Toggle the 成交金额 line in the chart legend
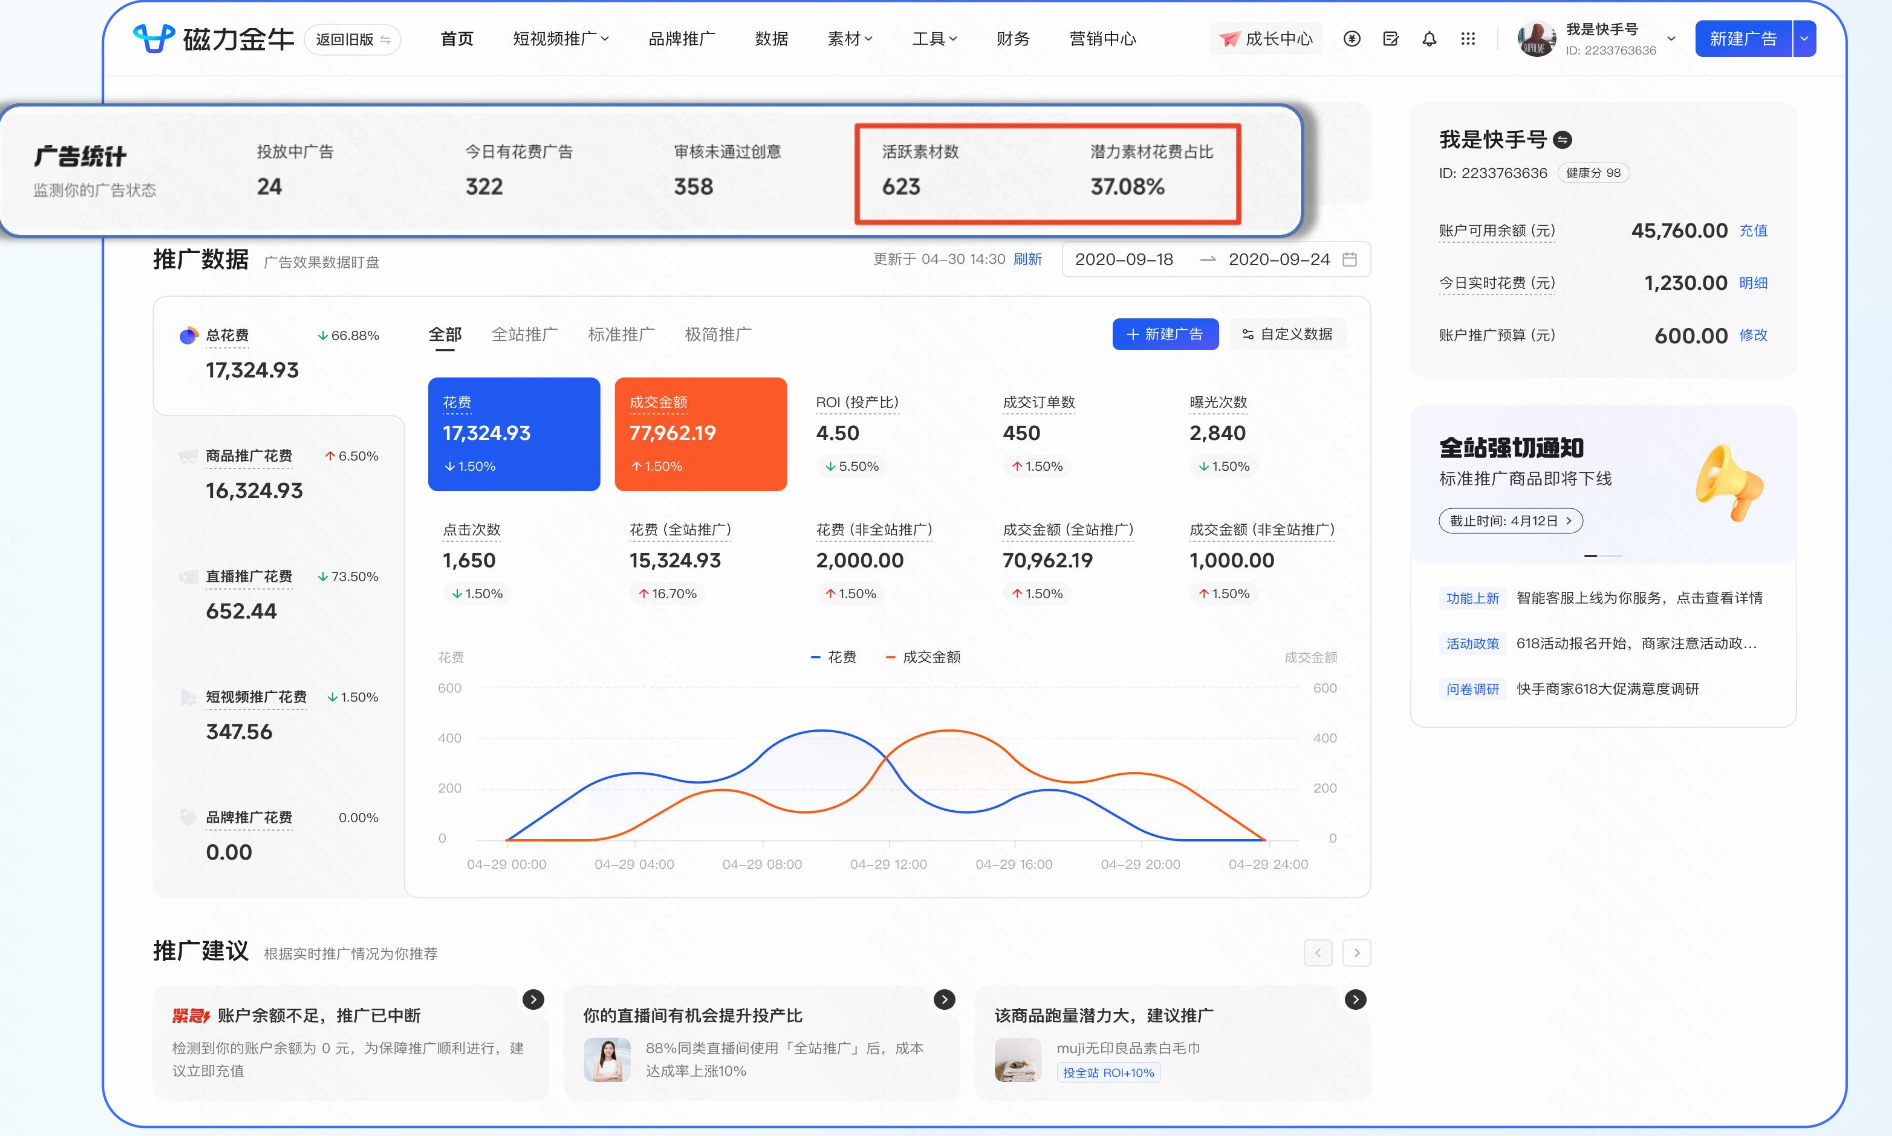Viewport: 1892px width, 1136px height. tap(924, 657)
